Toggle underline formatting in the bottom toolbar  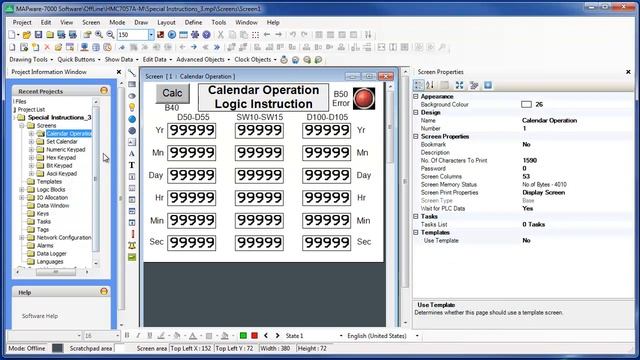point(149,336)
